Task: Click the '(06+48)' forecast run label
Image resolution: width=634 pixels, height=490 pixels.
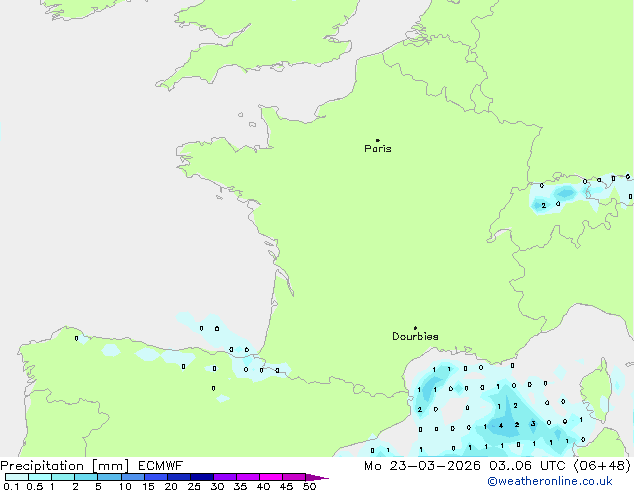Action: [602, 466]
